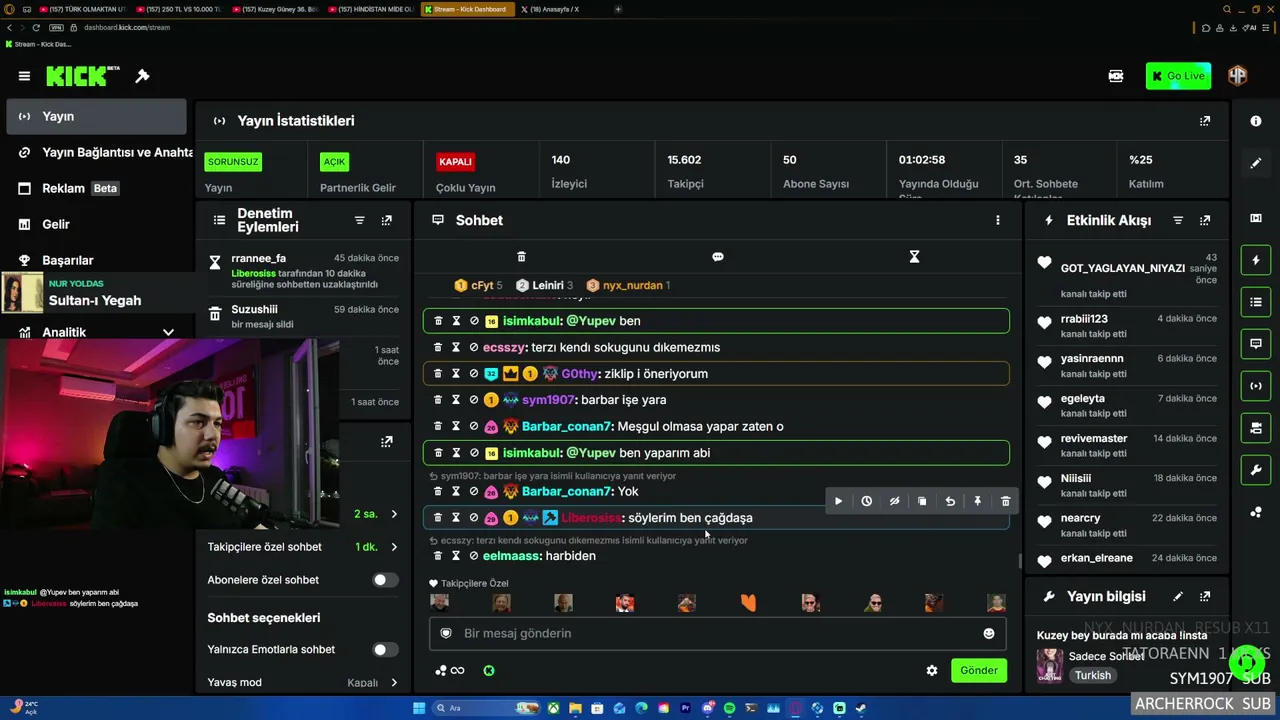Toggle the list panel icon in right toolbar

(x=1256, y=301)
